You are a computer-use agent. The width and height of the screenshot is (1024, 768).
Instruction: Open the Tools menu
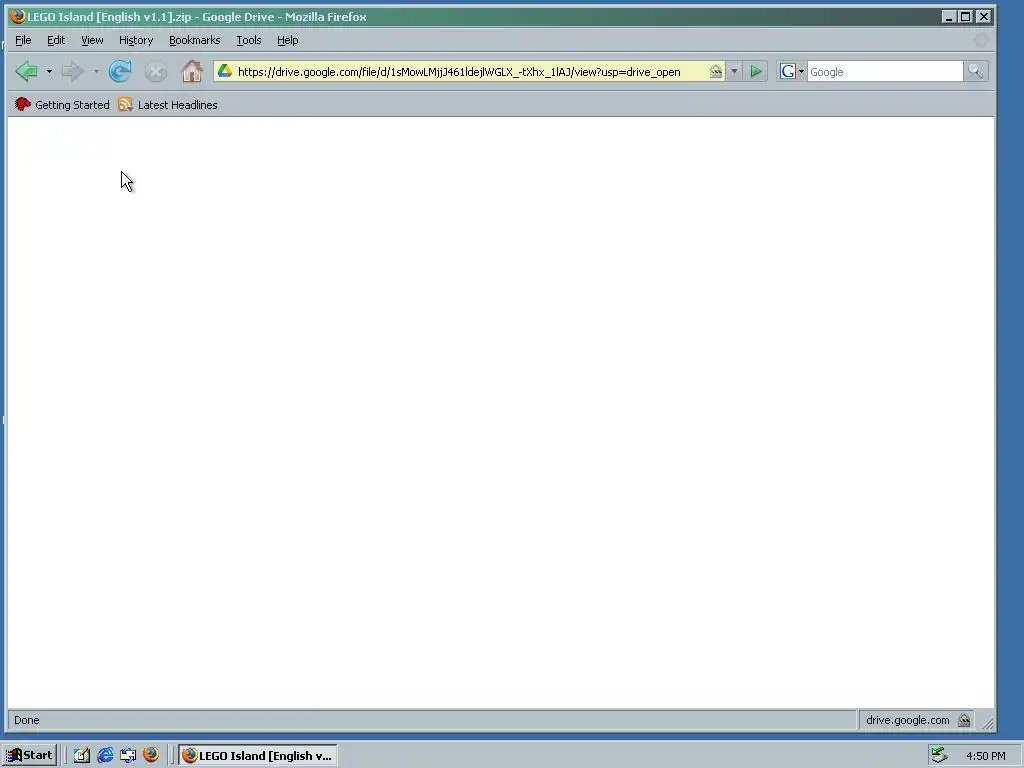pyautogui.click(x=249, y=40)
